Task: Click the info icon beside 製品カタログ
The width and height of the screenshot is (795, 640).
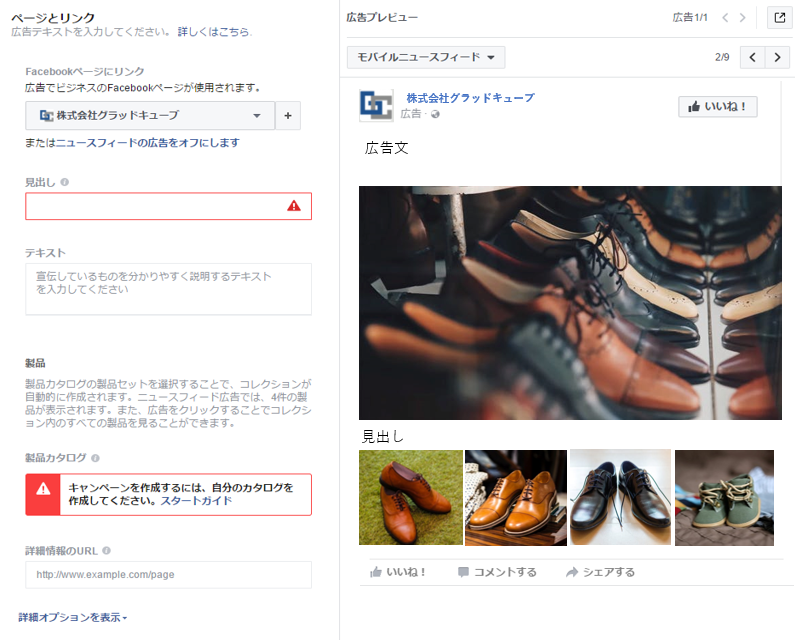Action: click(95, 458)
